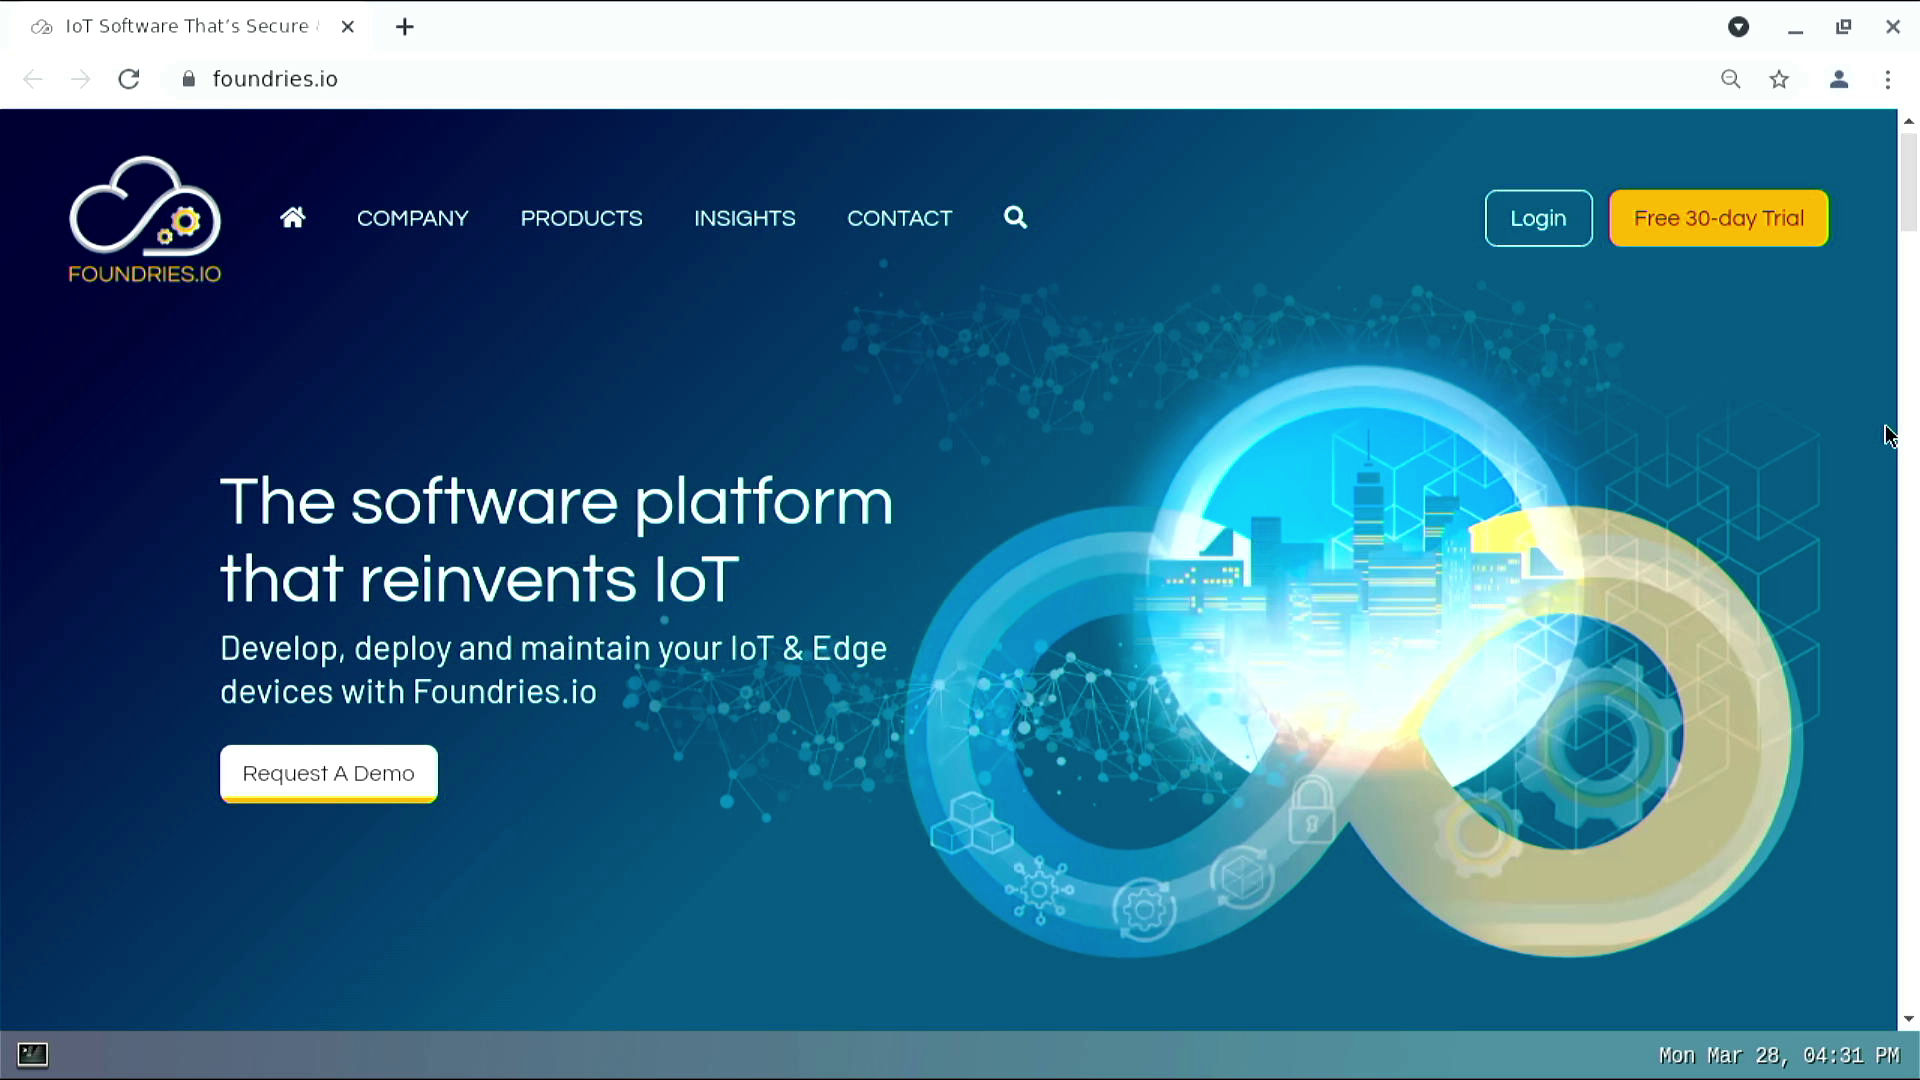Expand the browser tab options with plus

(405, 25)
